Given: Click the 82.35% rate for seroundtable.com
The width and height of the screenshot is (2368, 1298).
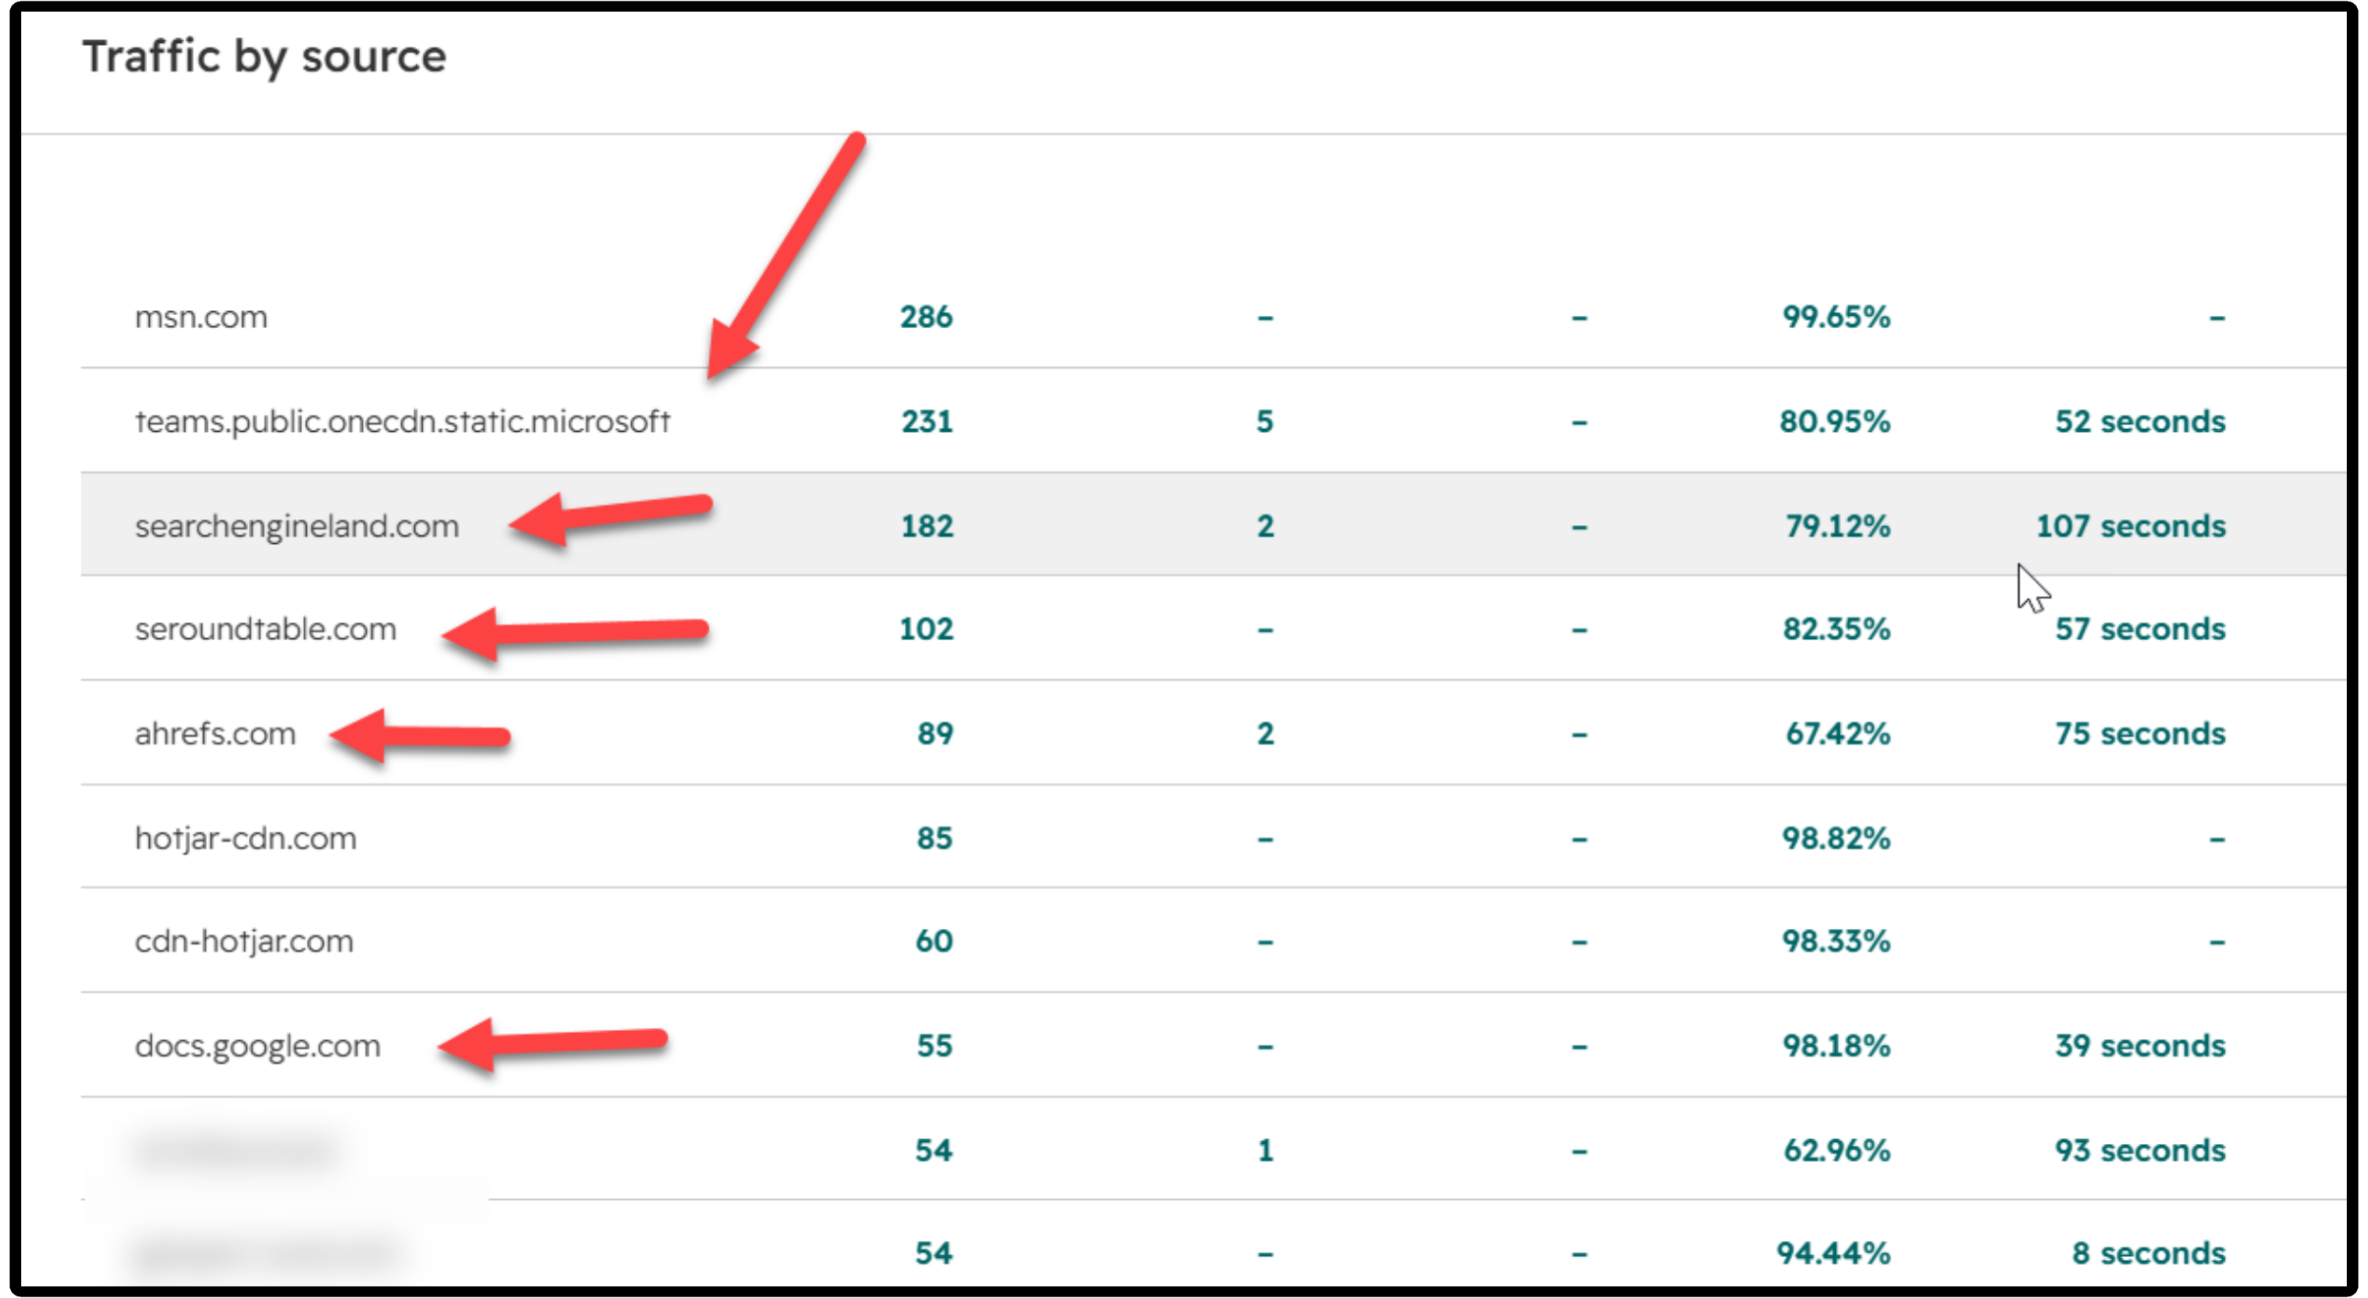Looking at the screenshot, I should (1836, 629).
